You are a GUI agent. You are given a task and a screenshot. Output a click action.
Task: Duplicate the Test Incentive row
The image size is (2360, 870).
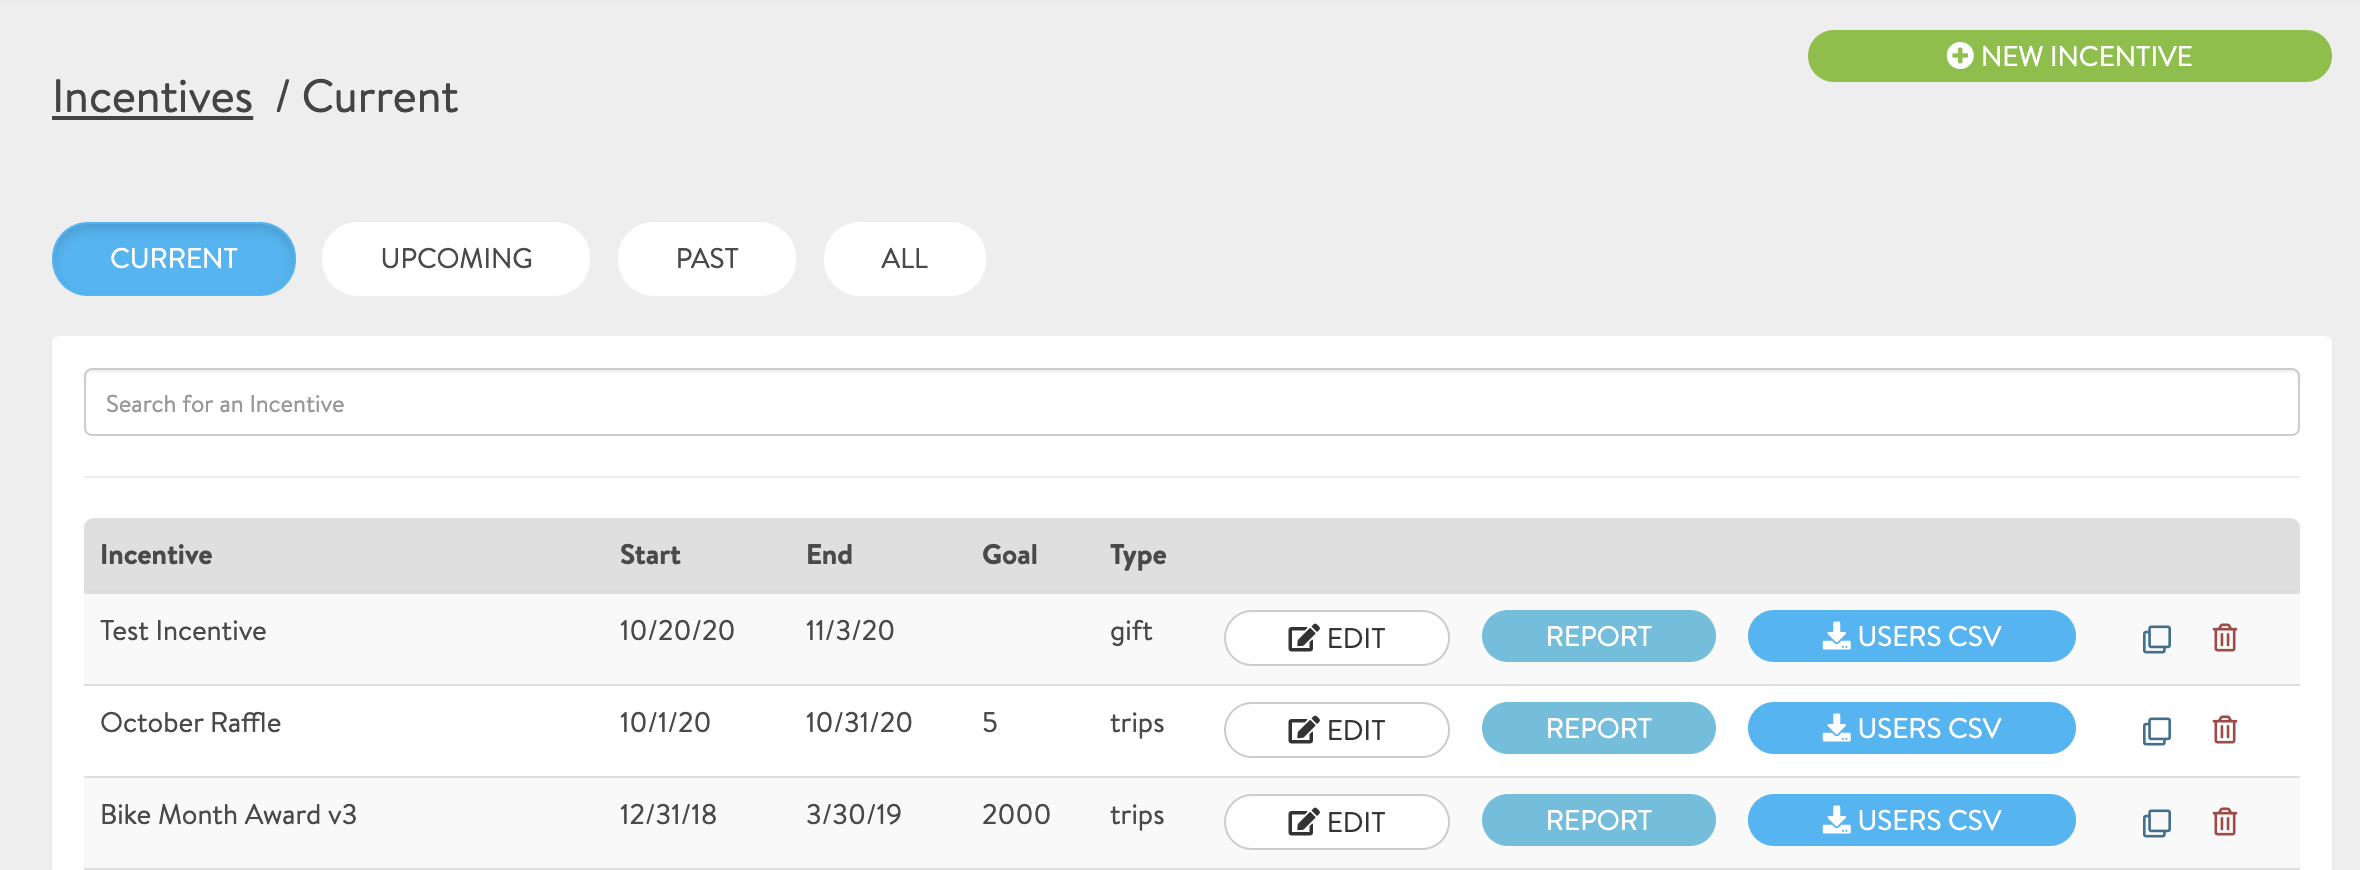[x=2157, y=638]
